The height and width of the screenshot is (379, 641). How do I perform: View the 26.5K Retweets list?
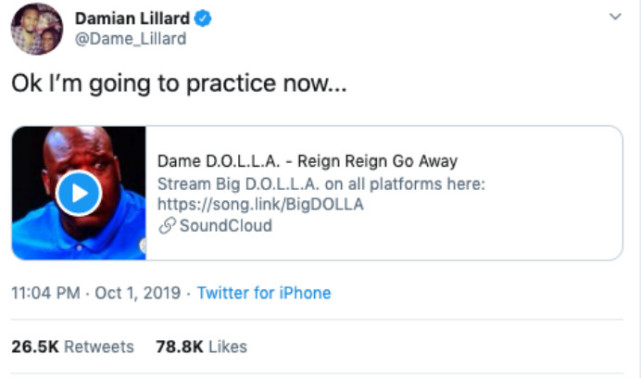[73, 347]
